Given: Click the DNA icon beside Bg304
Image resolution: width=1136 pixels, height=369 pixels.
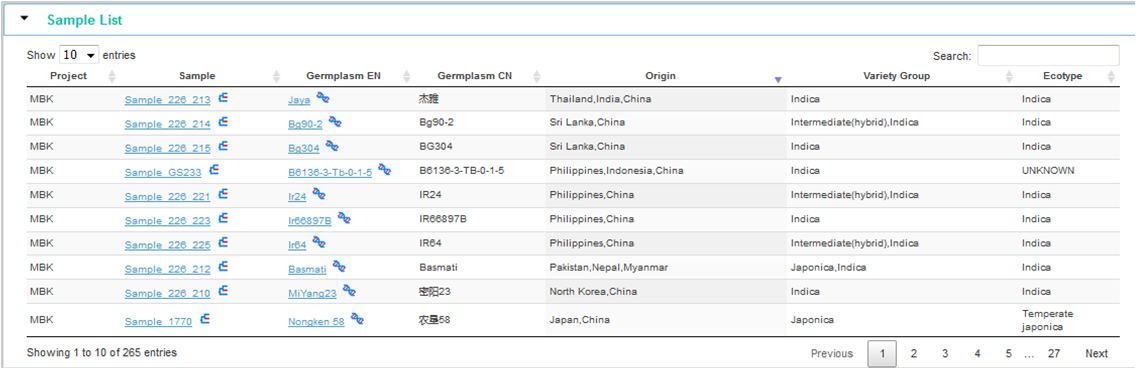Looking at the screenshot, I should point(332,146).
